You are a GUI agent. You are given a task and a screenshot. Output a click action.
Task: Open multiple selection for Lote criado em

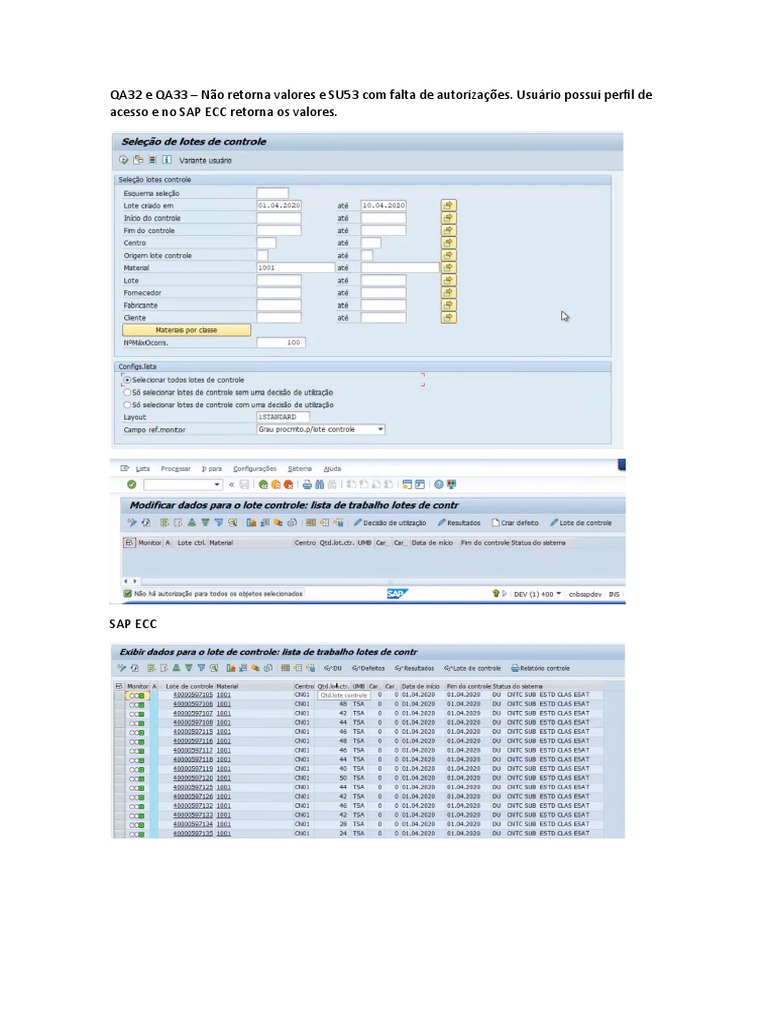(x=449, y=206)
